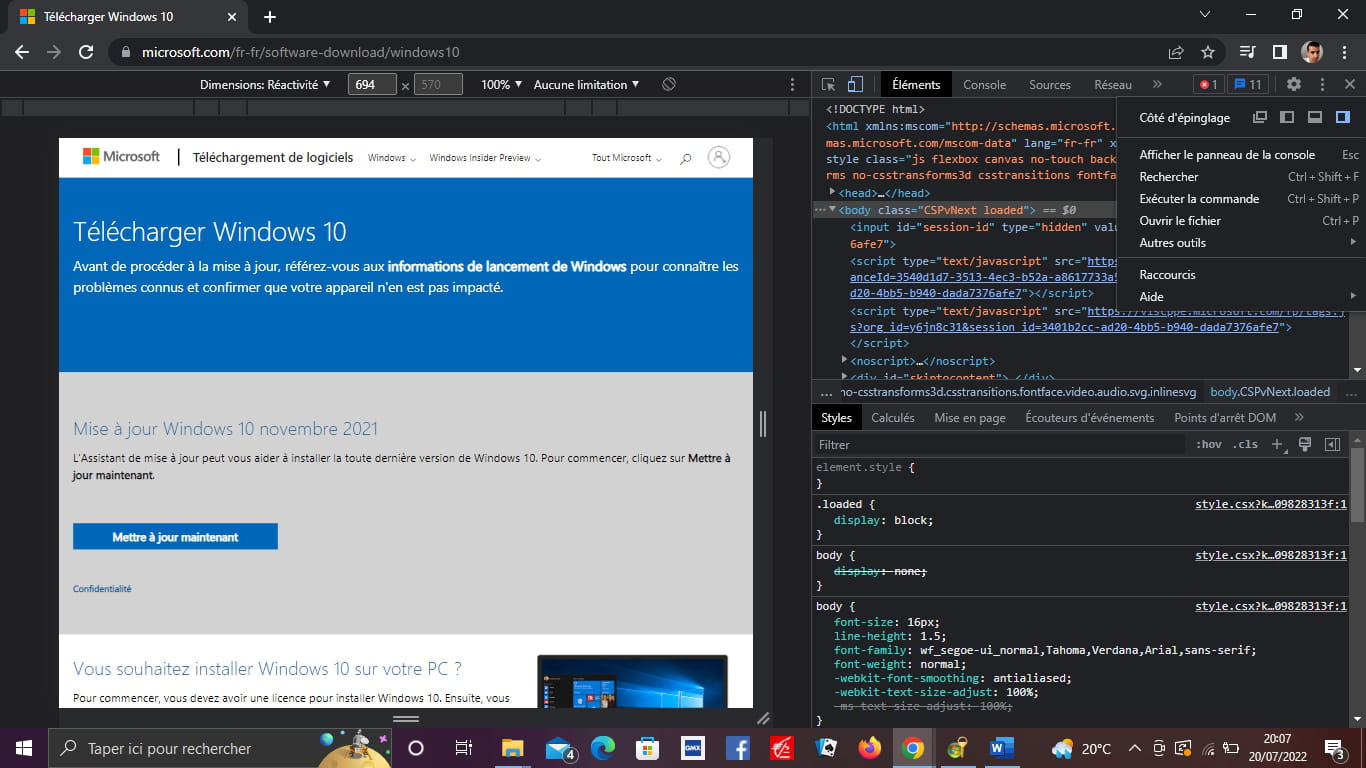The width and height of the screenshot is (1366, 768).
Task: Expand the noscript element node
Action: tap(845, 360)
